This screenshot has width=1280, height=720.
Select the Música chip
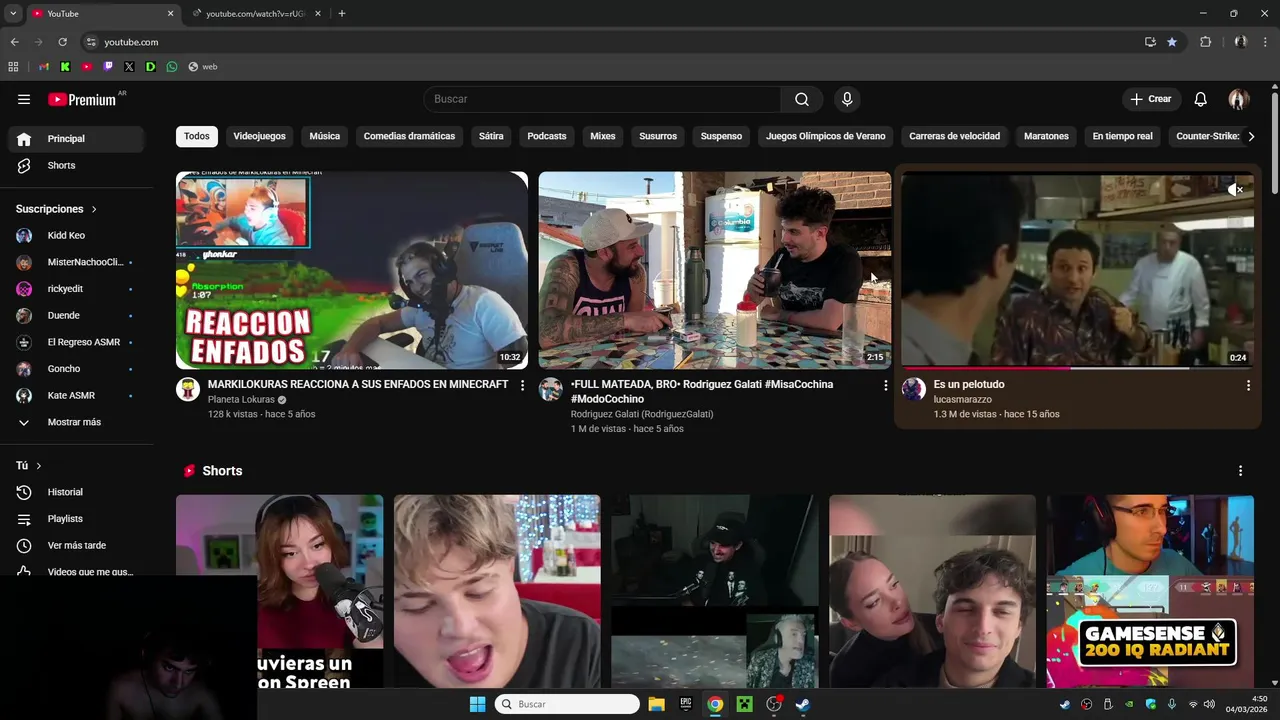click(325, 136)
